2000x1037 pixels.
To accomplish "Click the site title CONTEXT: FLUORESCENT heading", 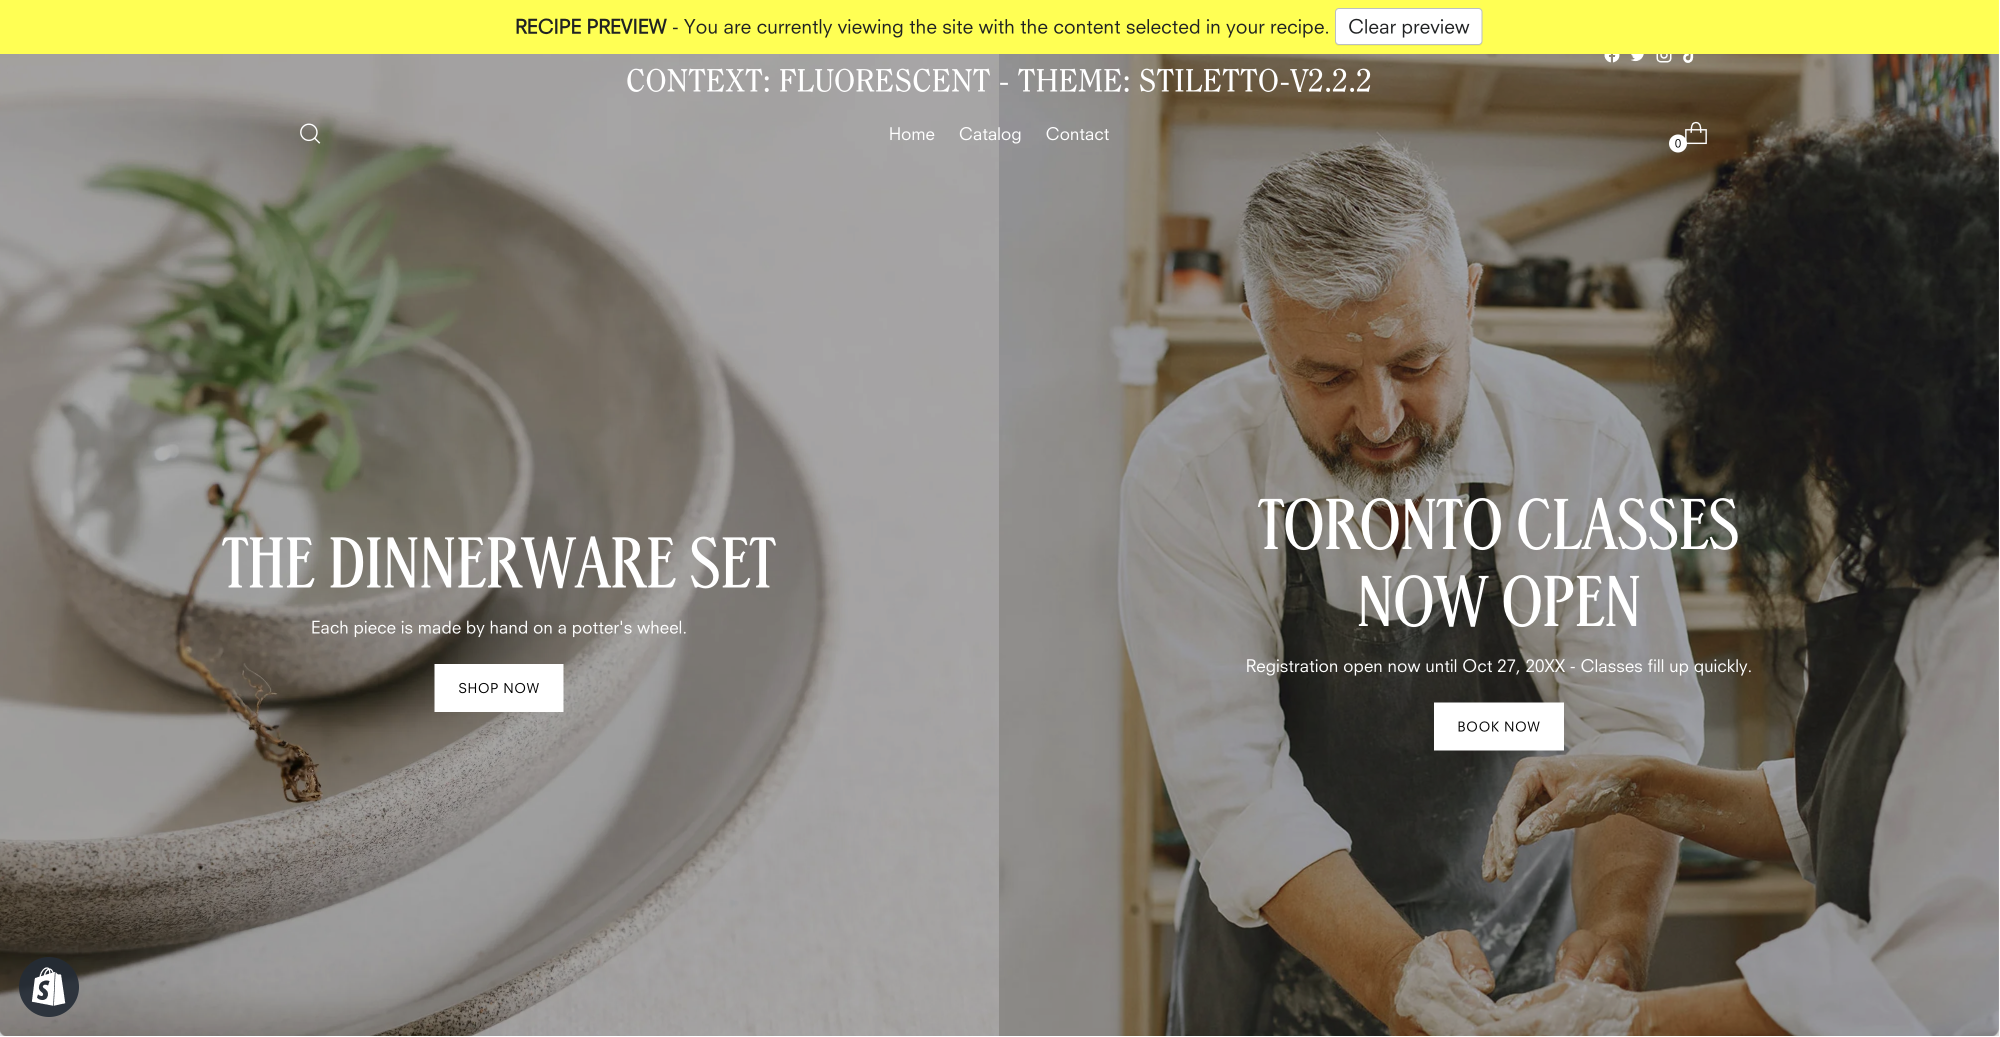I will pos(998,81).
